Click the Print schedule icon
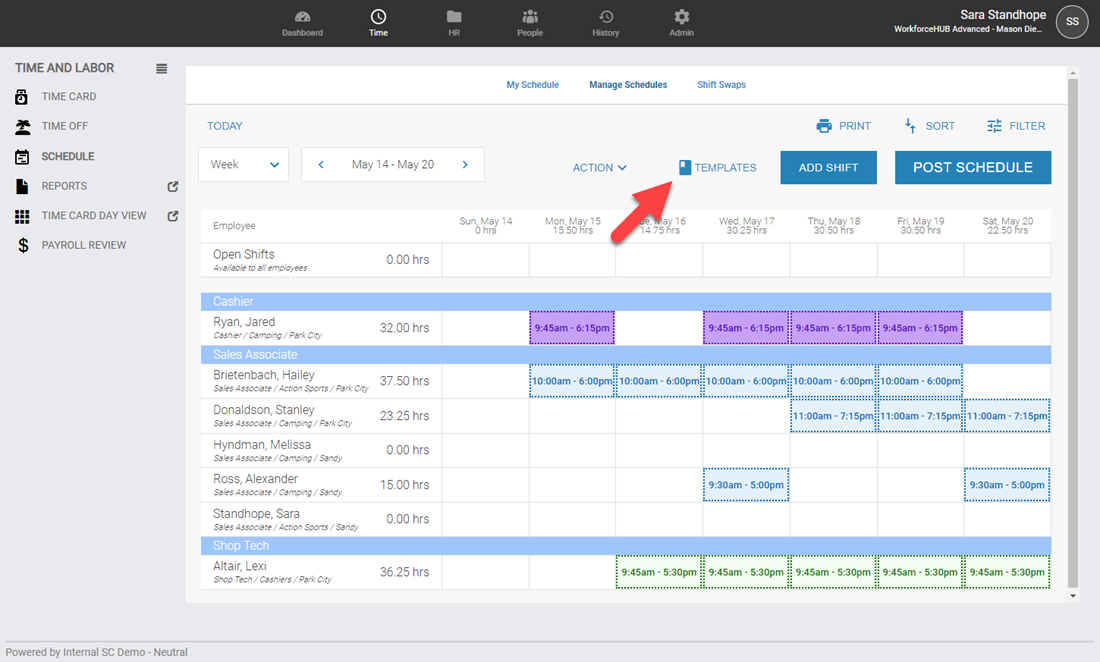This screenshot has height=662, width=1100. [824, 126]
